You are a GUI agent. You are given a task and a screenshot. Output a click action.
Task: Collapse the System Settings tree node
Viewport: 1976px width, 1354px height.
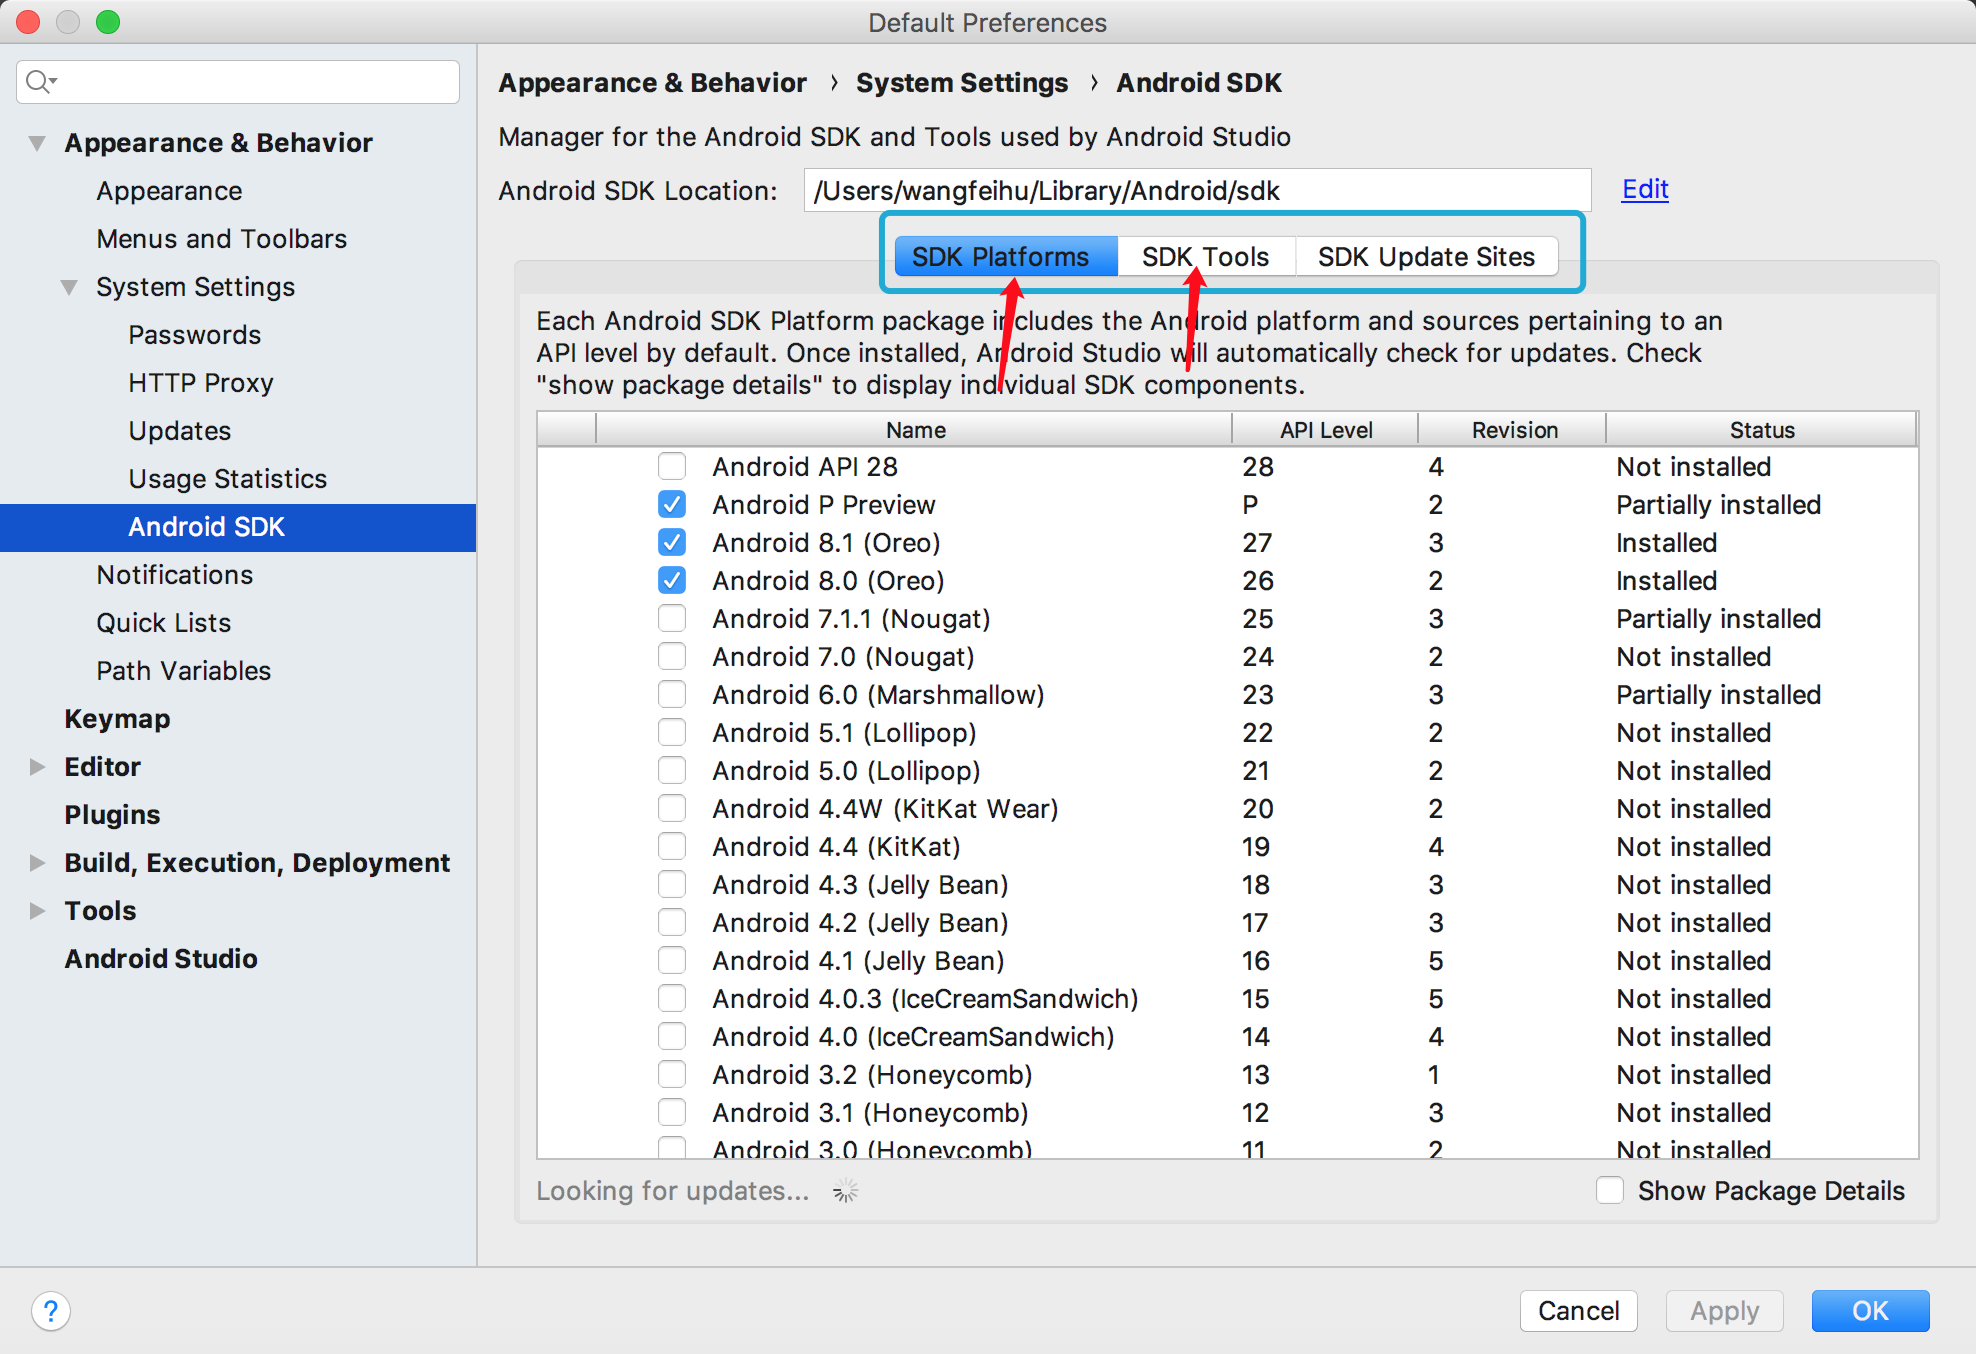point(68,287)
